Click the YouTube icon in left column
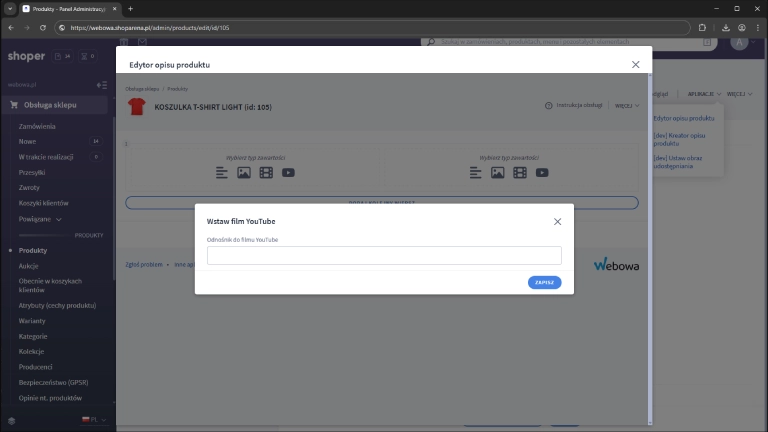This screenshot has width=768, height=432. [288, 173]
